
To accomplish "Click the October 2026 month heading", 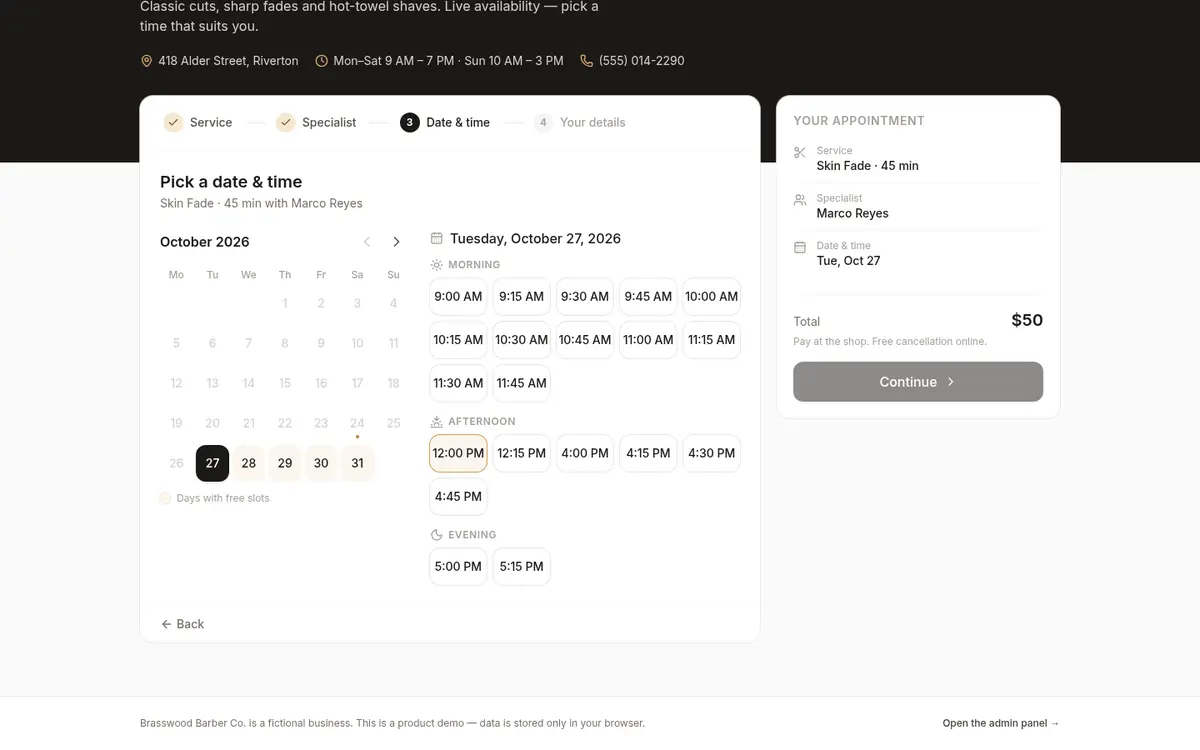I will [x=205, y=242].
